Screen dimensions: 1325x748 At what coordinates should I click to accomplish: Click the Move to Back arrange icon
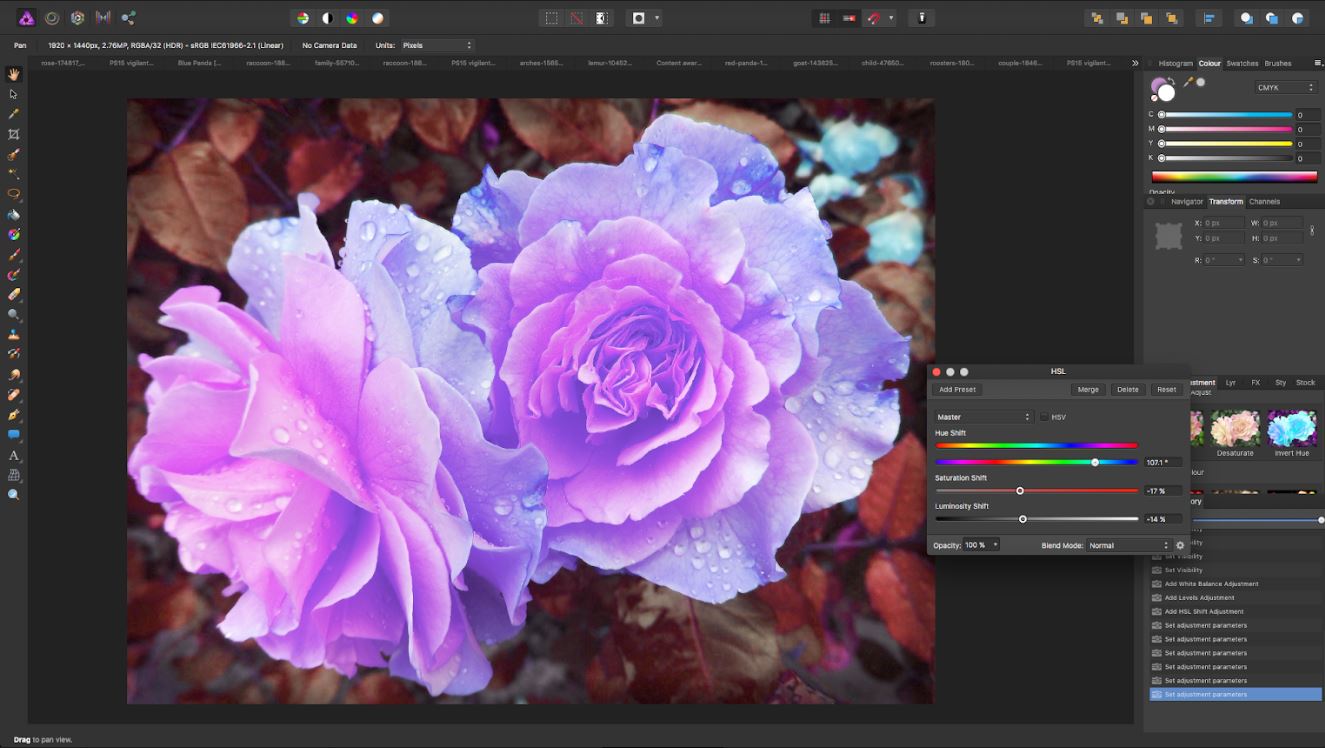point(1097,18)
